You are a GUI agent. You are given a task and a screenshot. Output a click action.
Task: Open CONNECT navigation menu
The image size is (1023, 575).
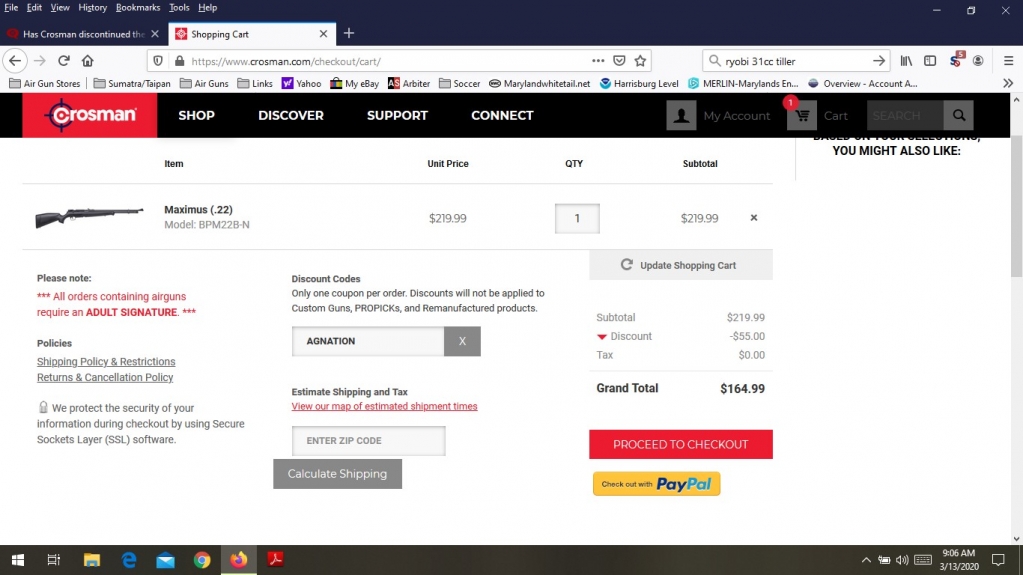(502, 116)
